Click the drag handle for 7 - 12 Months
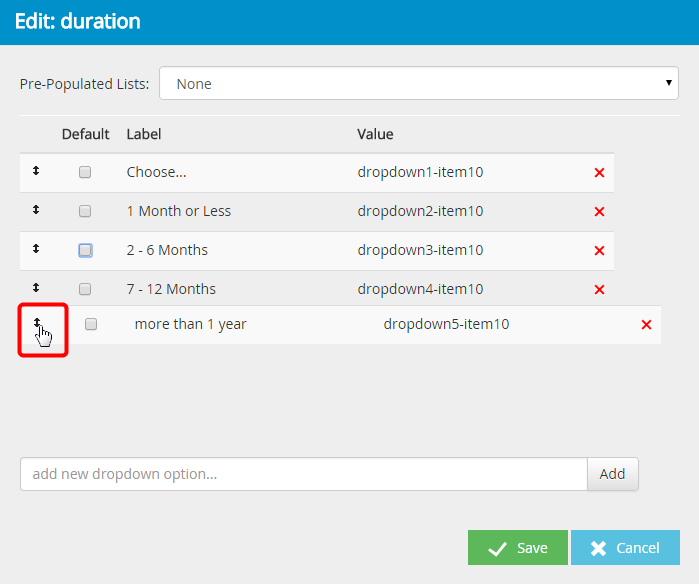699x585 pixels. point(36,289)
